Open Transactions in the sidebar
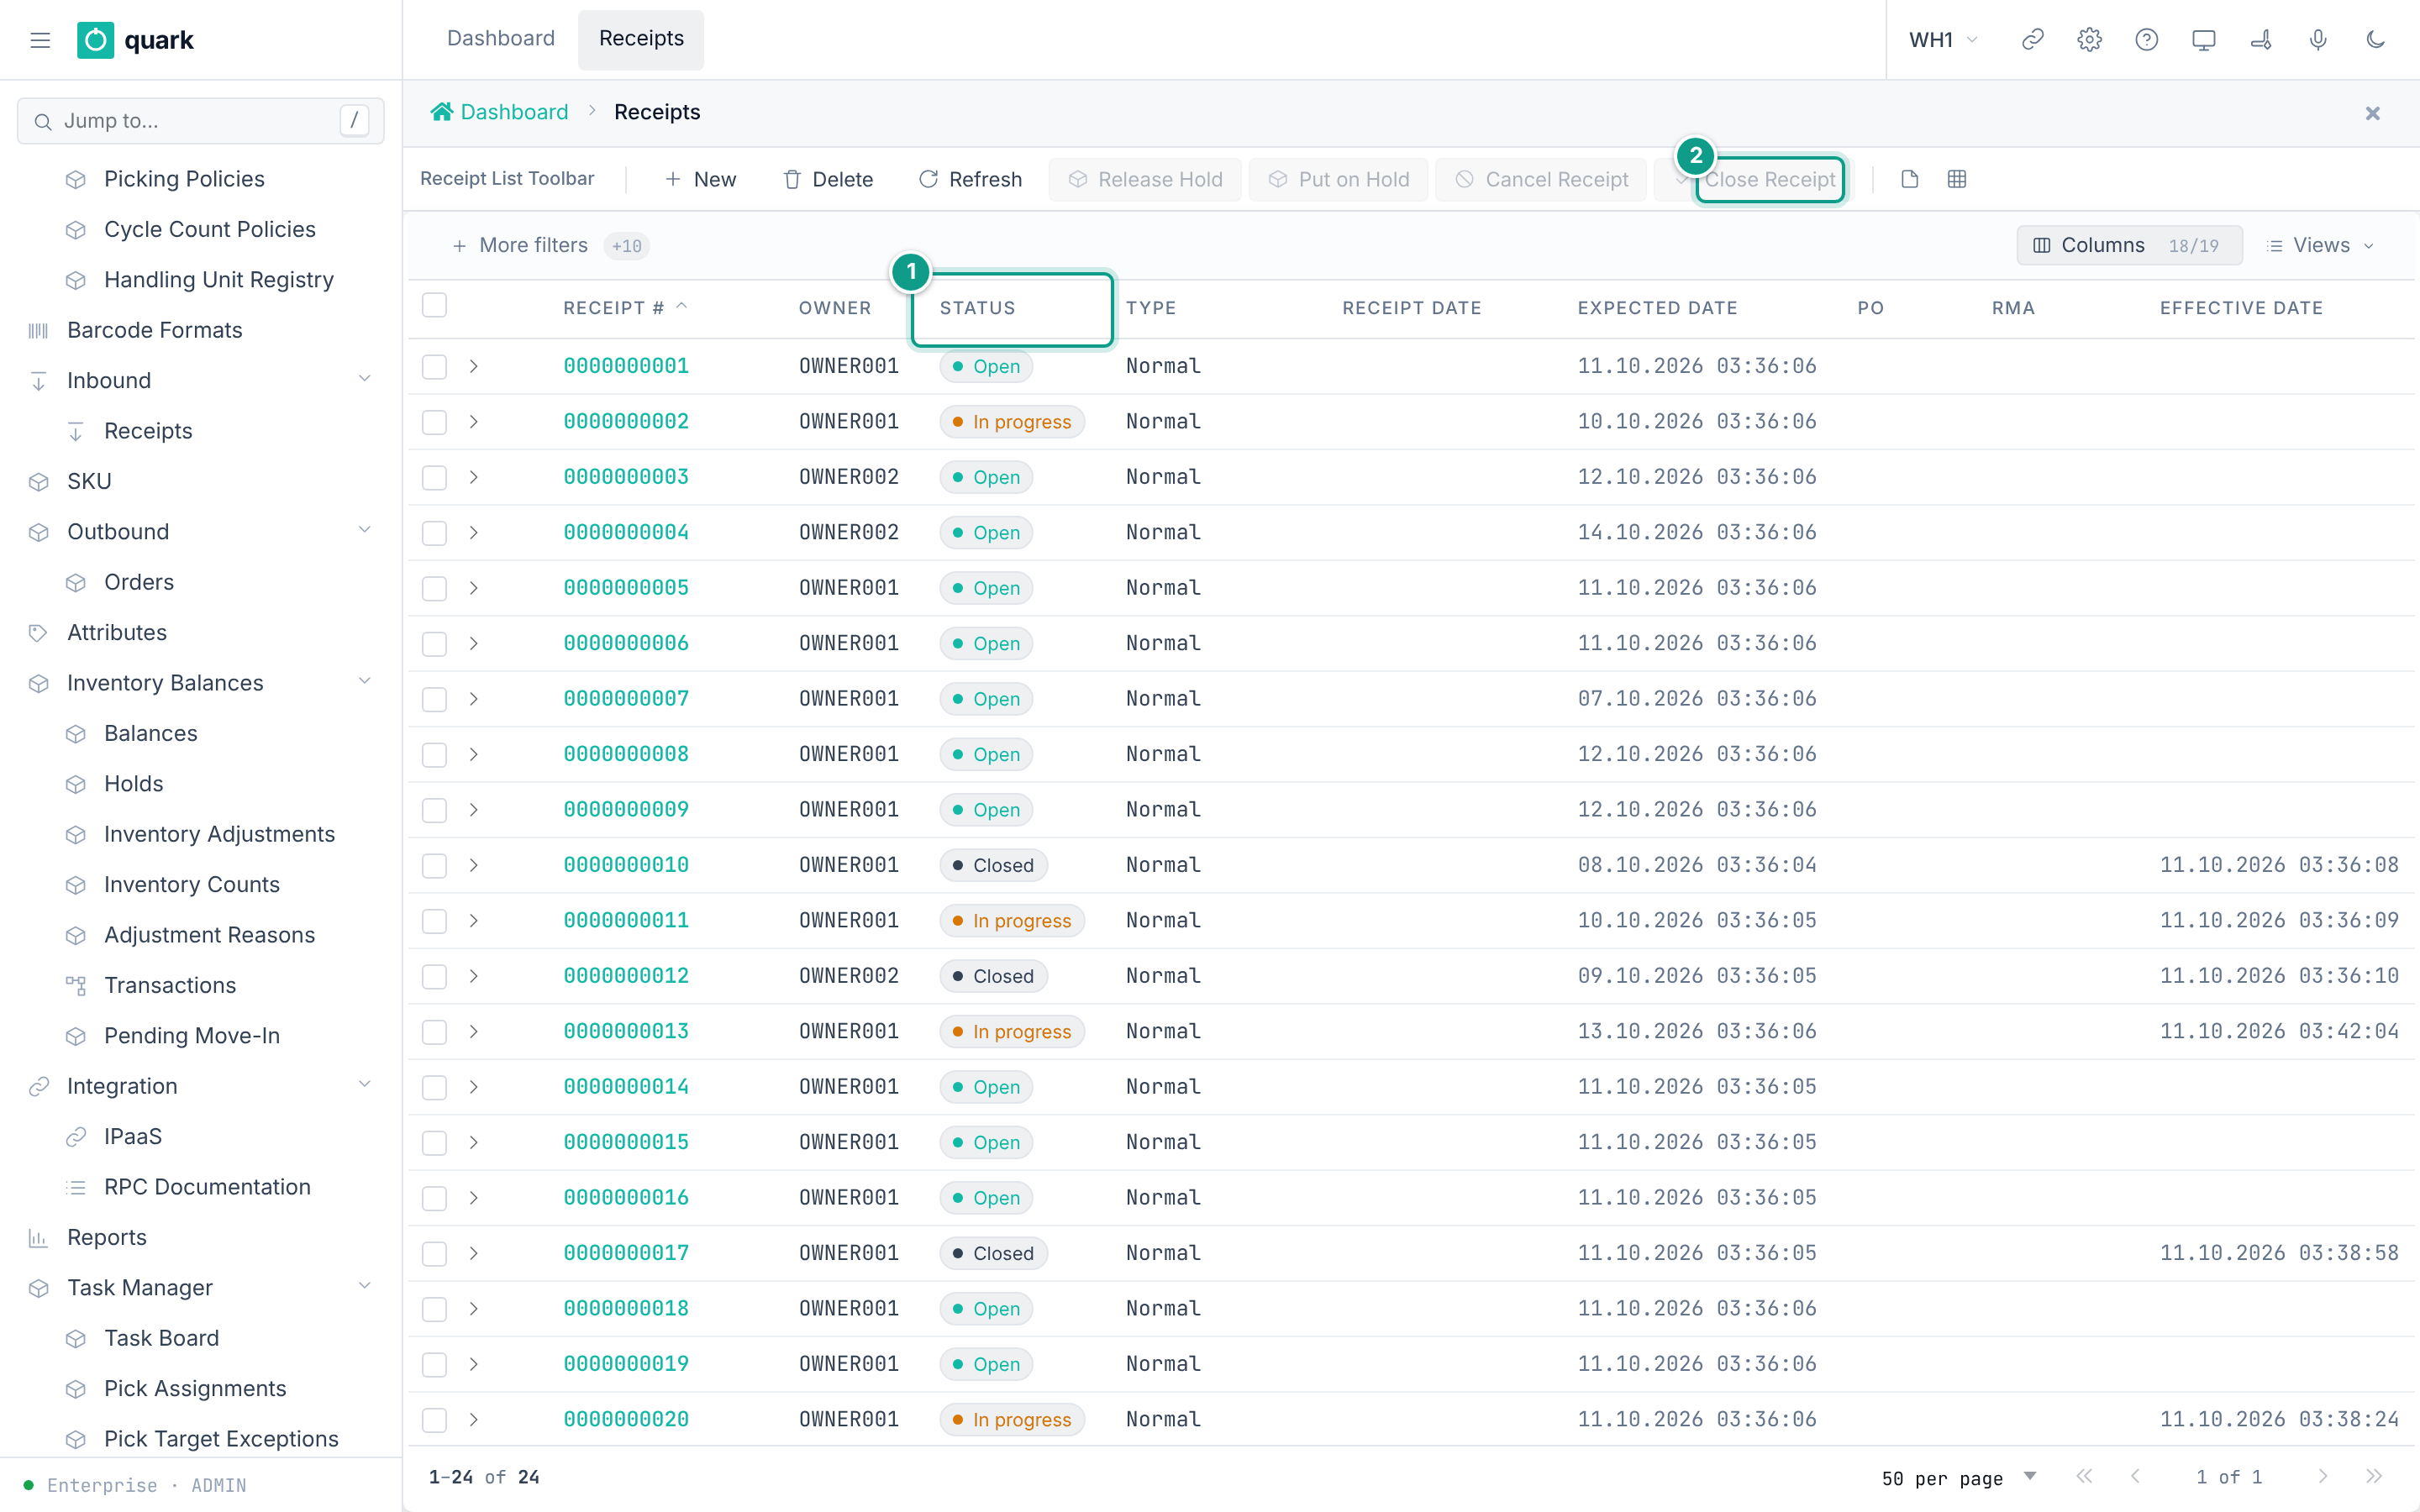 click(x=170, y=985)
